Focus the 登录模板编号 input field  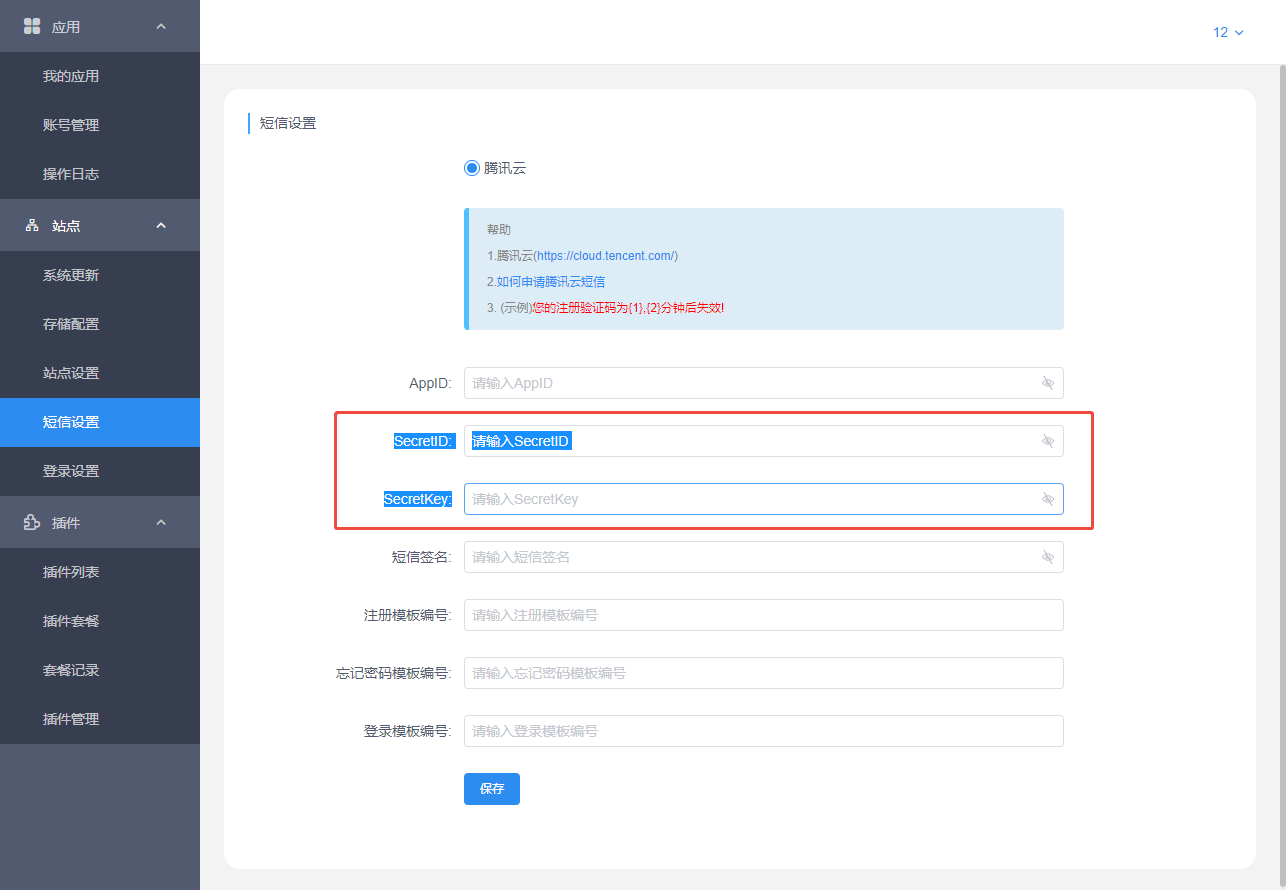764,731
